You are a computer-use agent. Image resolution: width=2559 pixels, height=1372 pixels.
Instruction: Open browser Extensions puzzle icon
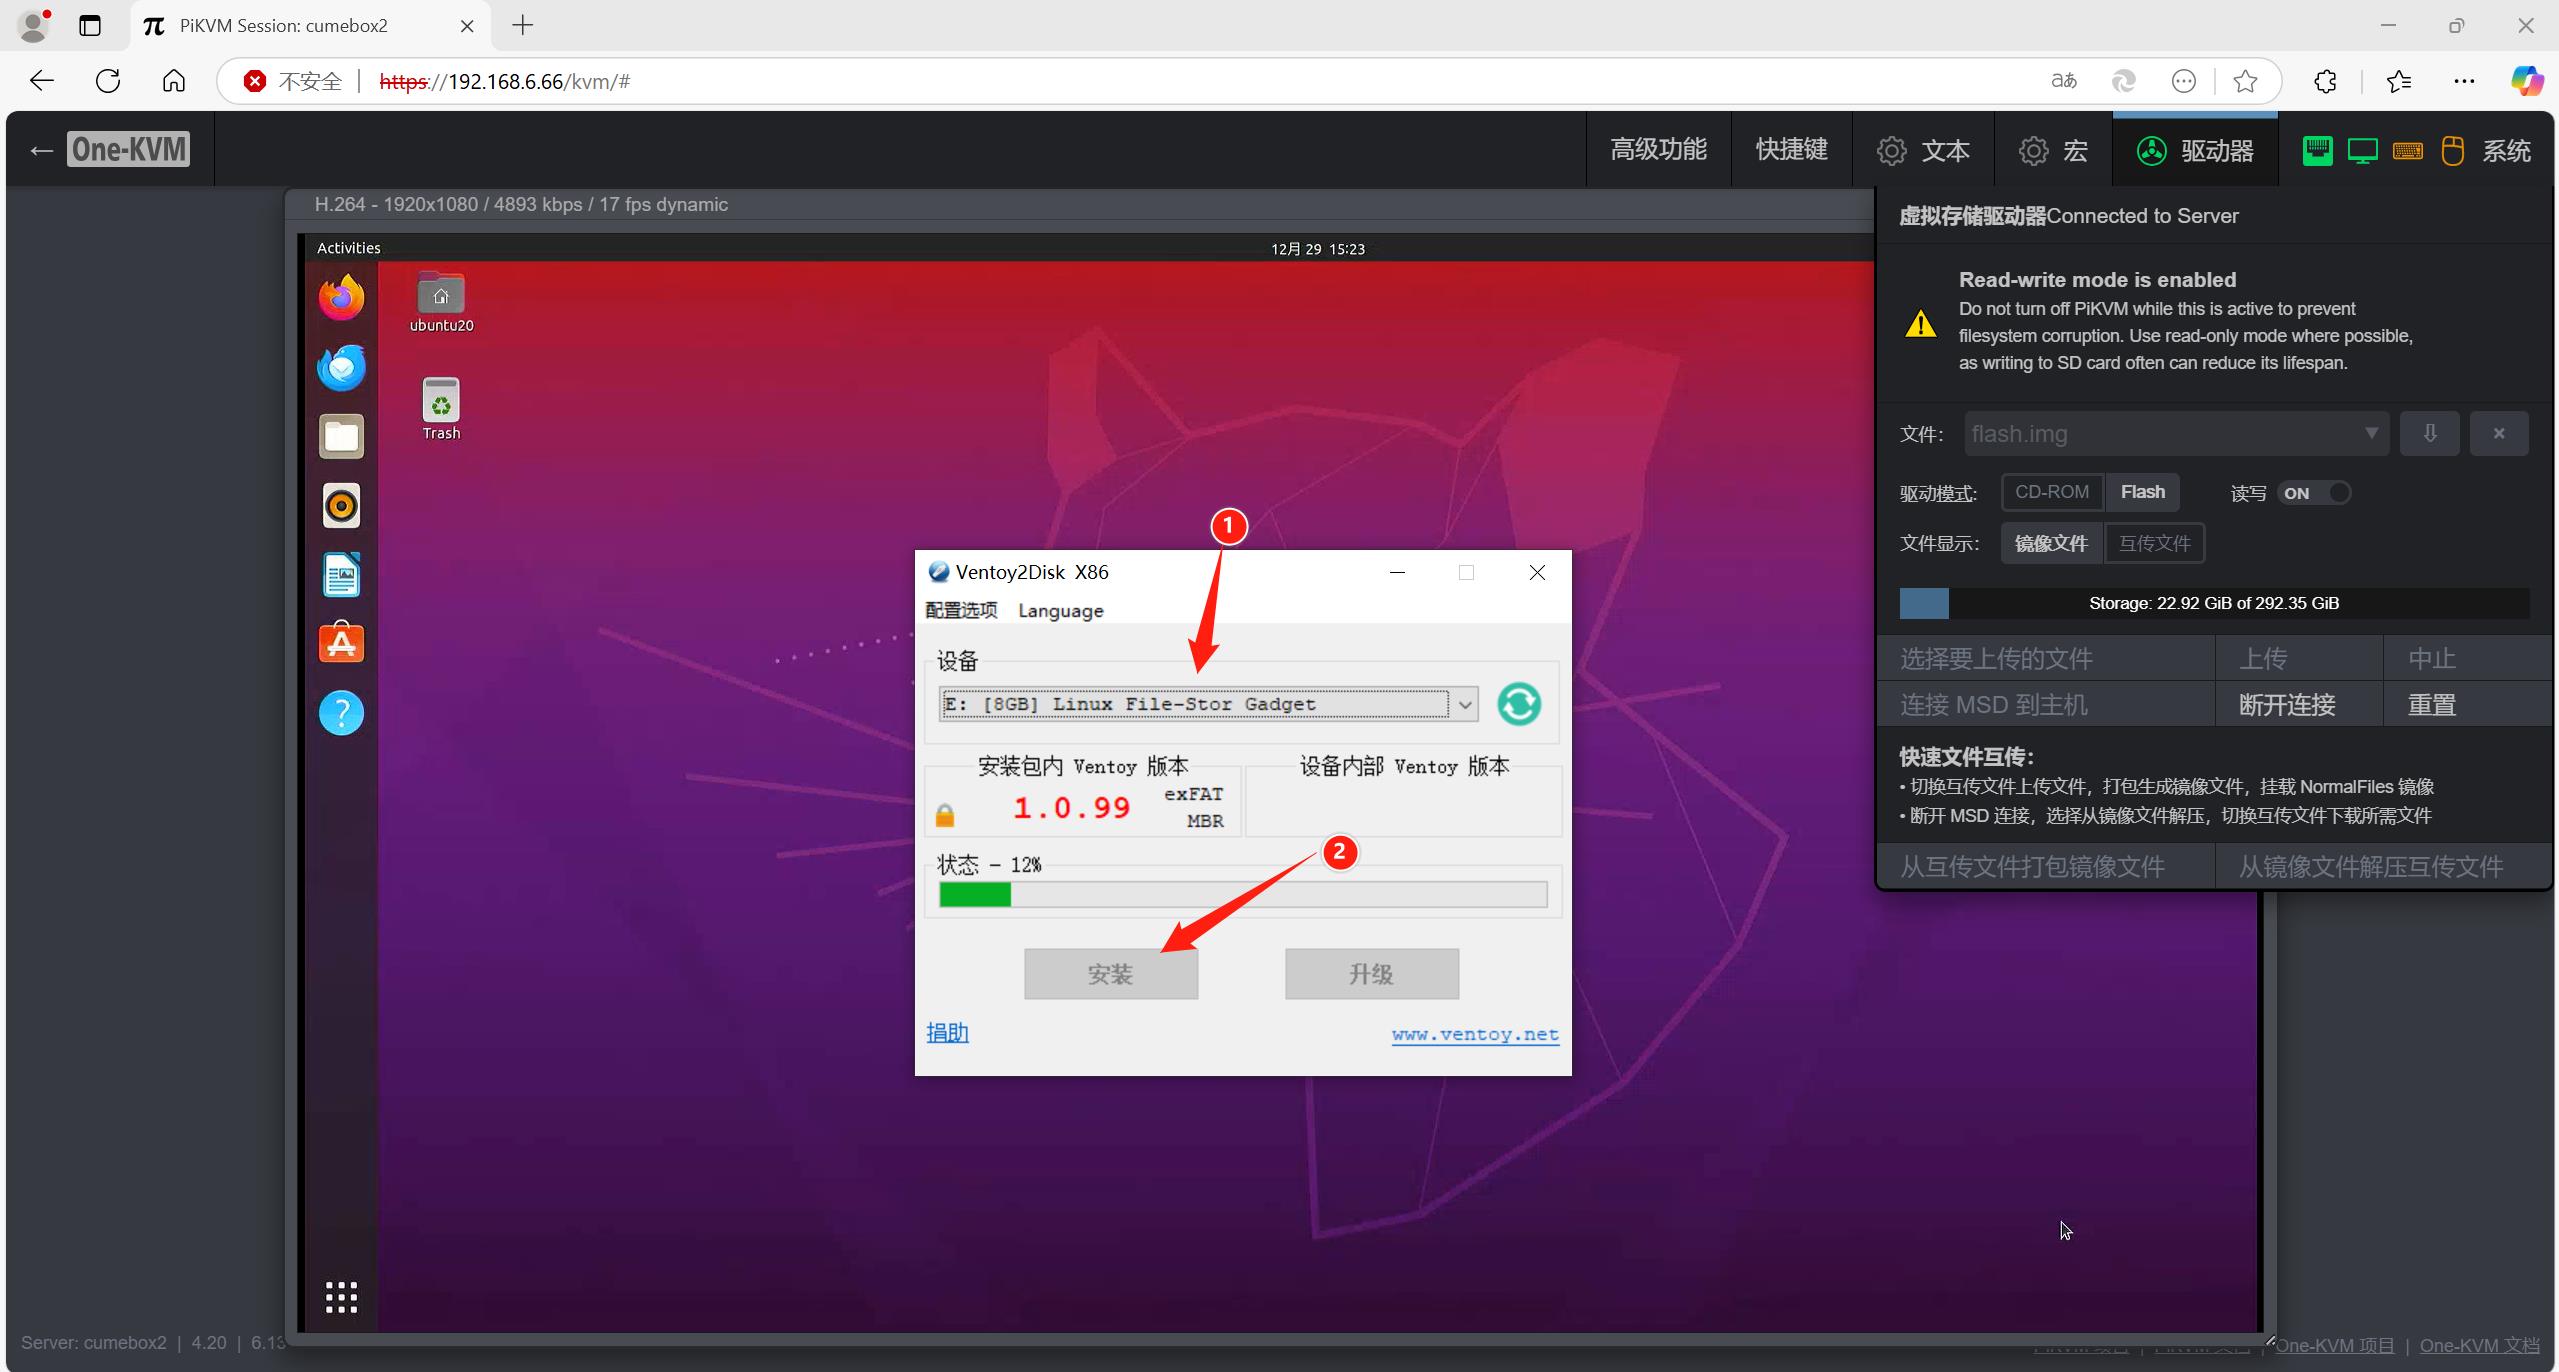click(x=2325, y=81)
